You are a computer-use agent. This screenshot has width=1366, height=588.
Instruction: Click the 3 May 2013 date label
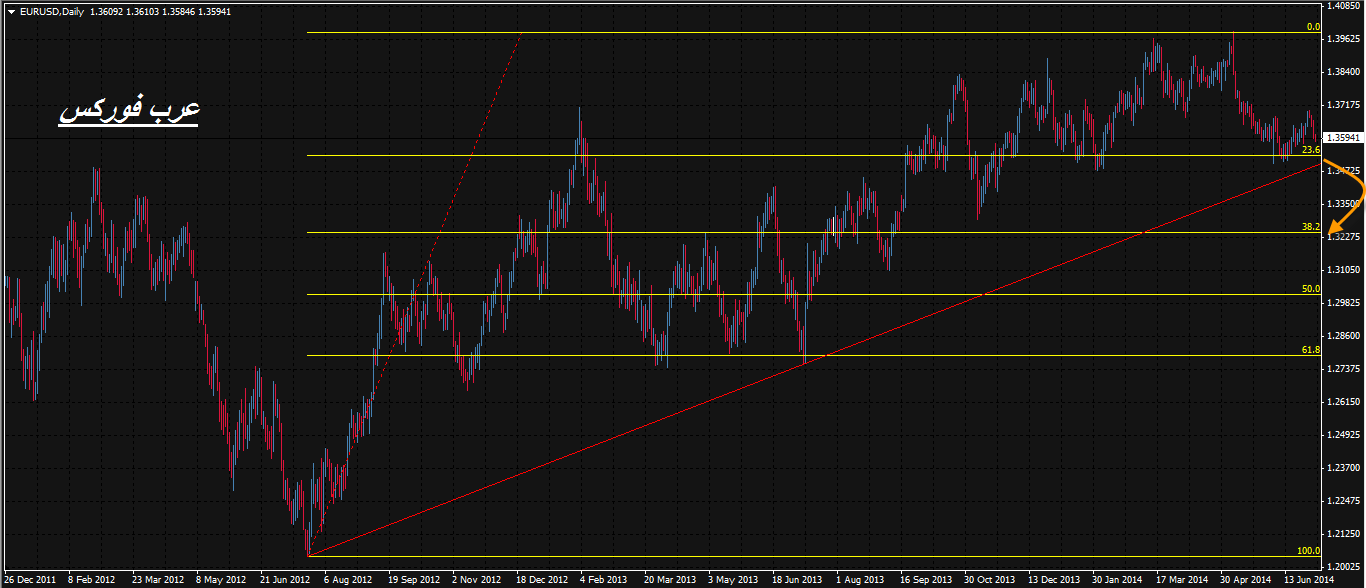(733, 579)
